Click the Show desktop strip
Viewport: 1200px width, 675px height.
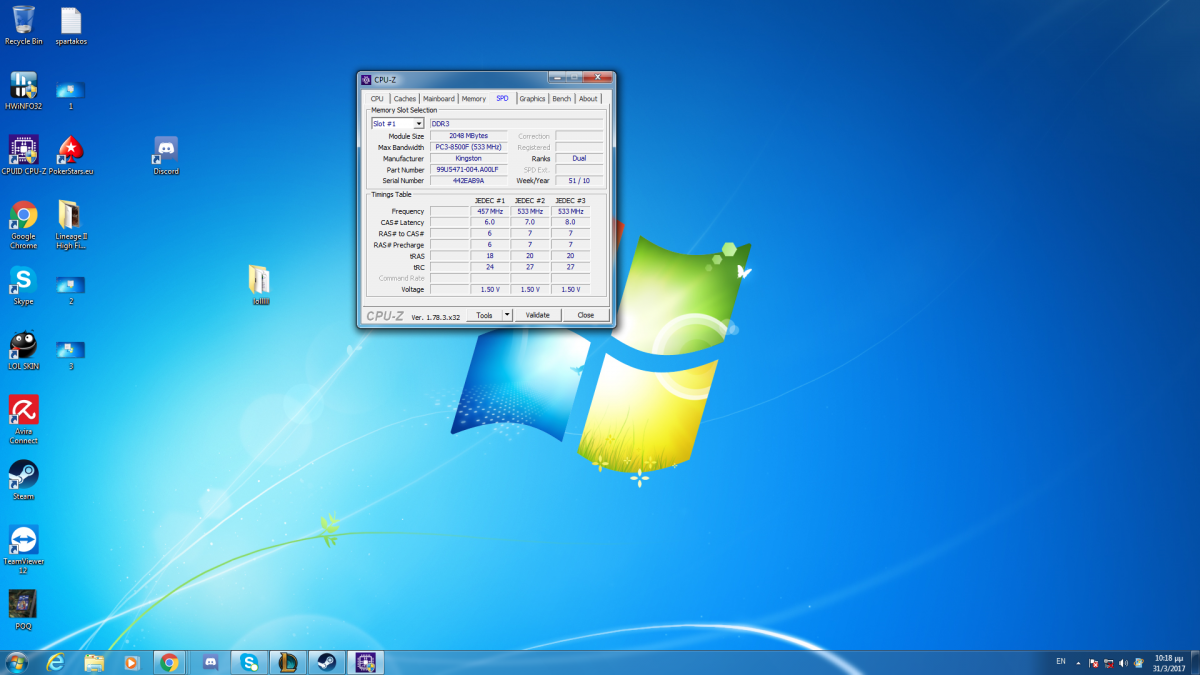pos(1195,662)
